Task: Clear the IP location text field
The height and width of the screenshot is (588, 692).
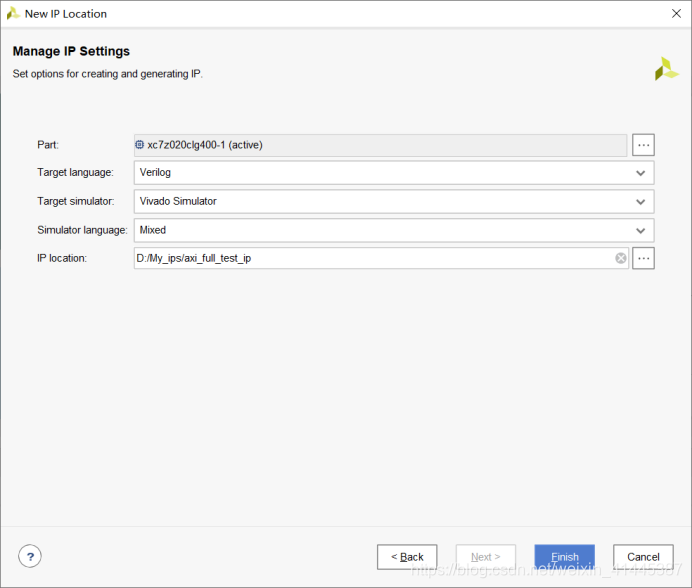Action: click(x=620, y=258)
